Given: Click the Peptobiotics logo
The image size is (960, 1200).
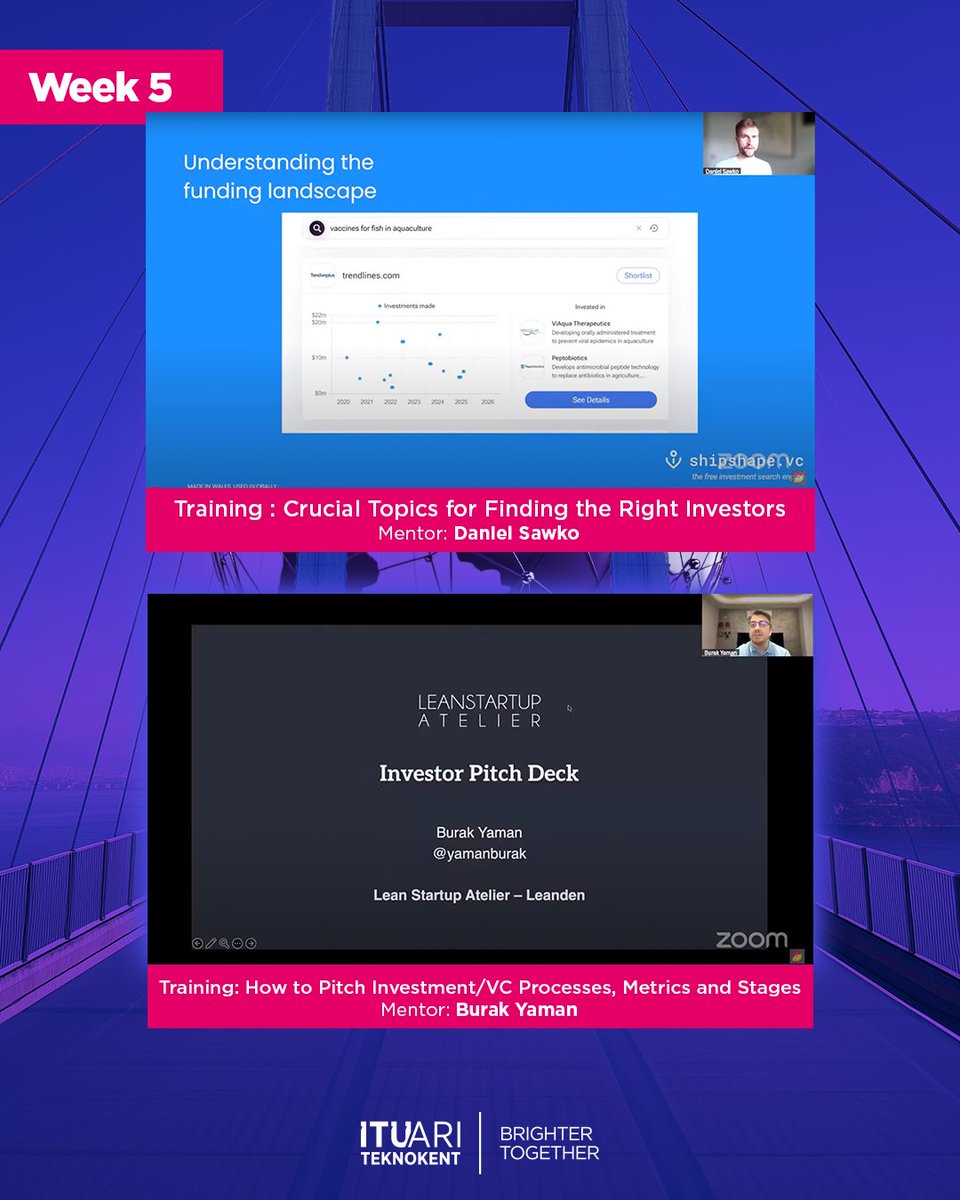Looking at the screenshot, I should pyautogui.click(x=534, y=366).
